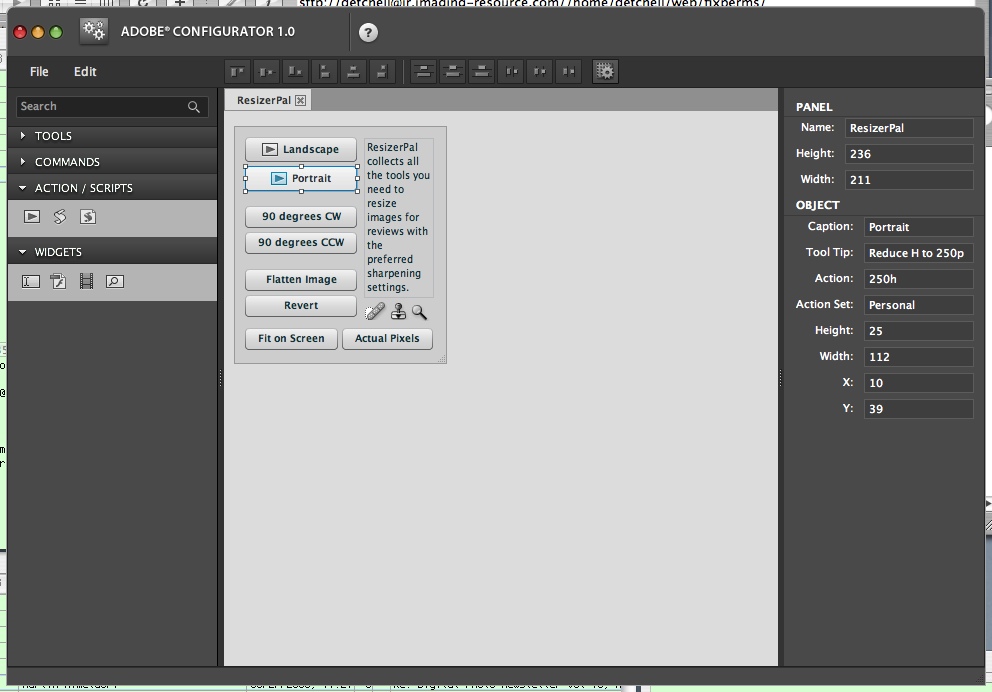Screen dimensions: 992x692
Task: Open the Edit menu
Action: pyautogui.click(x=85, y=72)
